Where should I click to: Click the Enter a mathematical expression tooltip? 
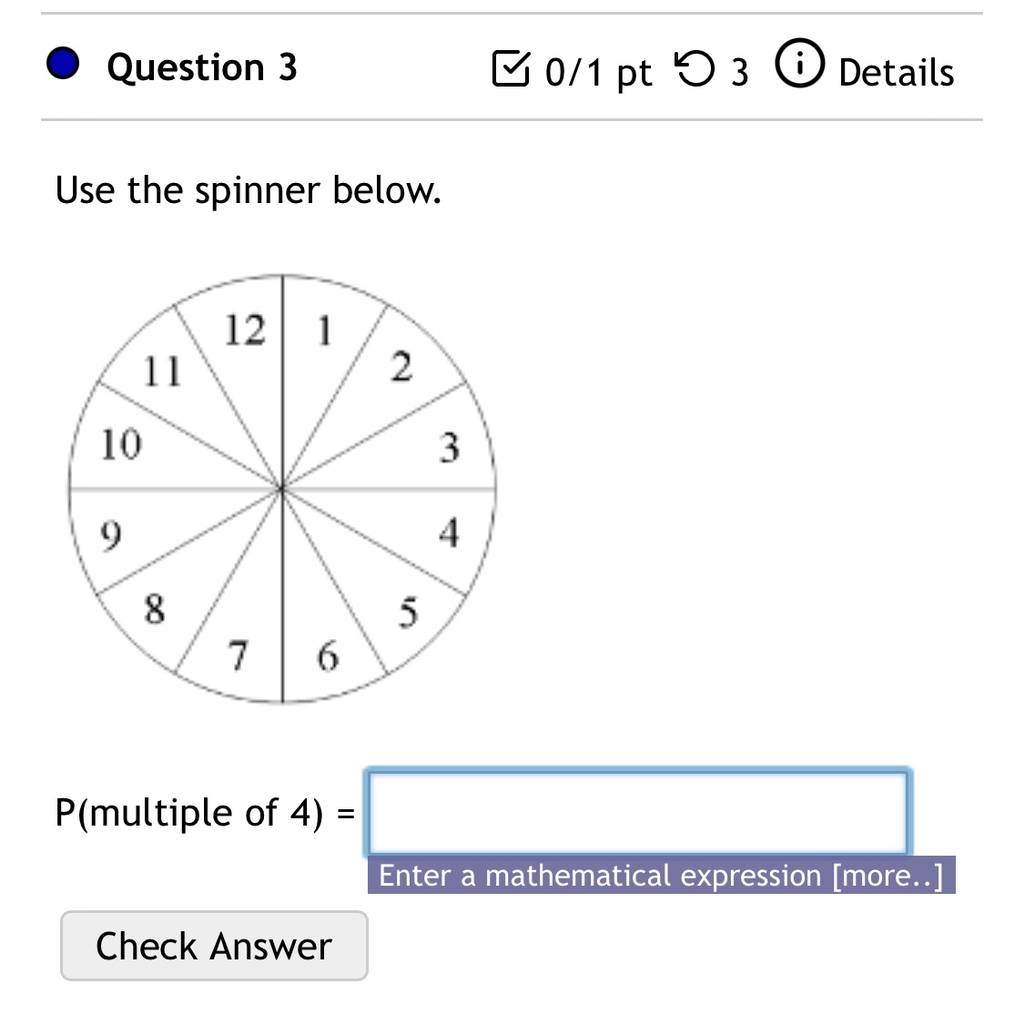click(x=661, y=875)
